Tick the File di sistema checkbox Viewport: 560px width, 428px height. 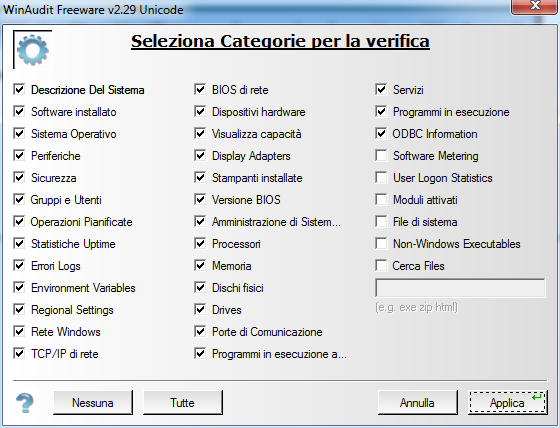click(381, 222)
